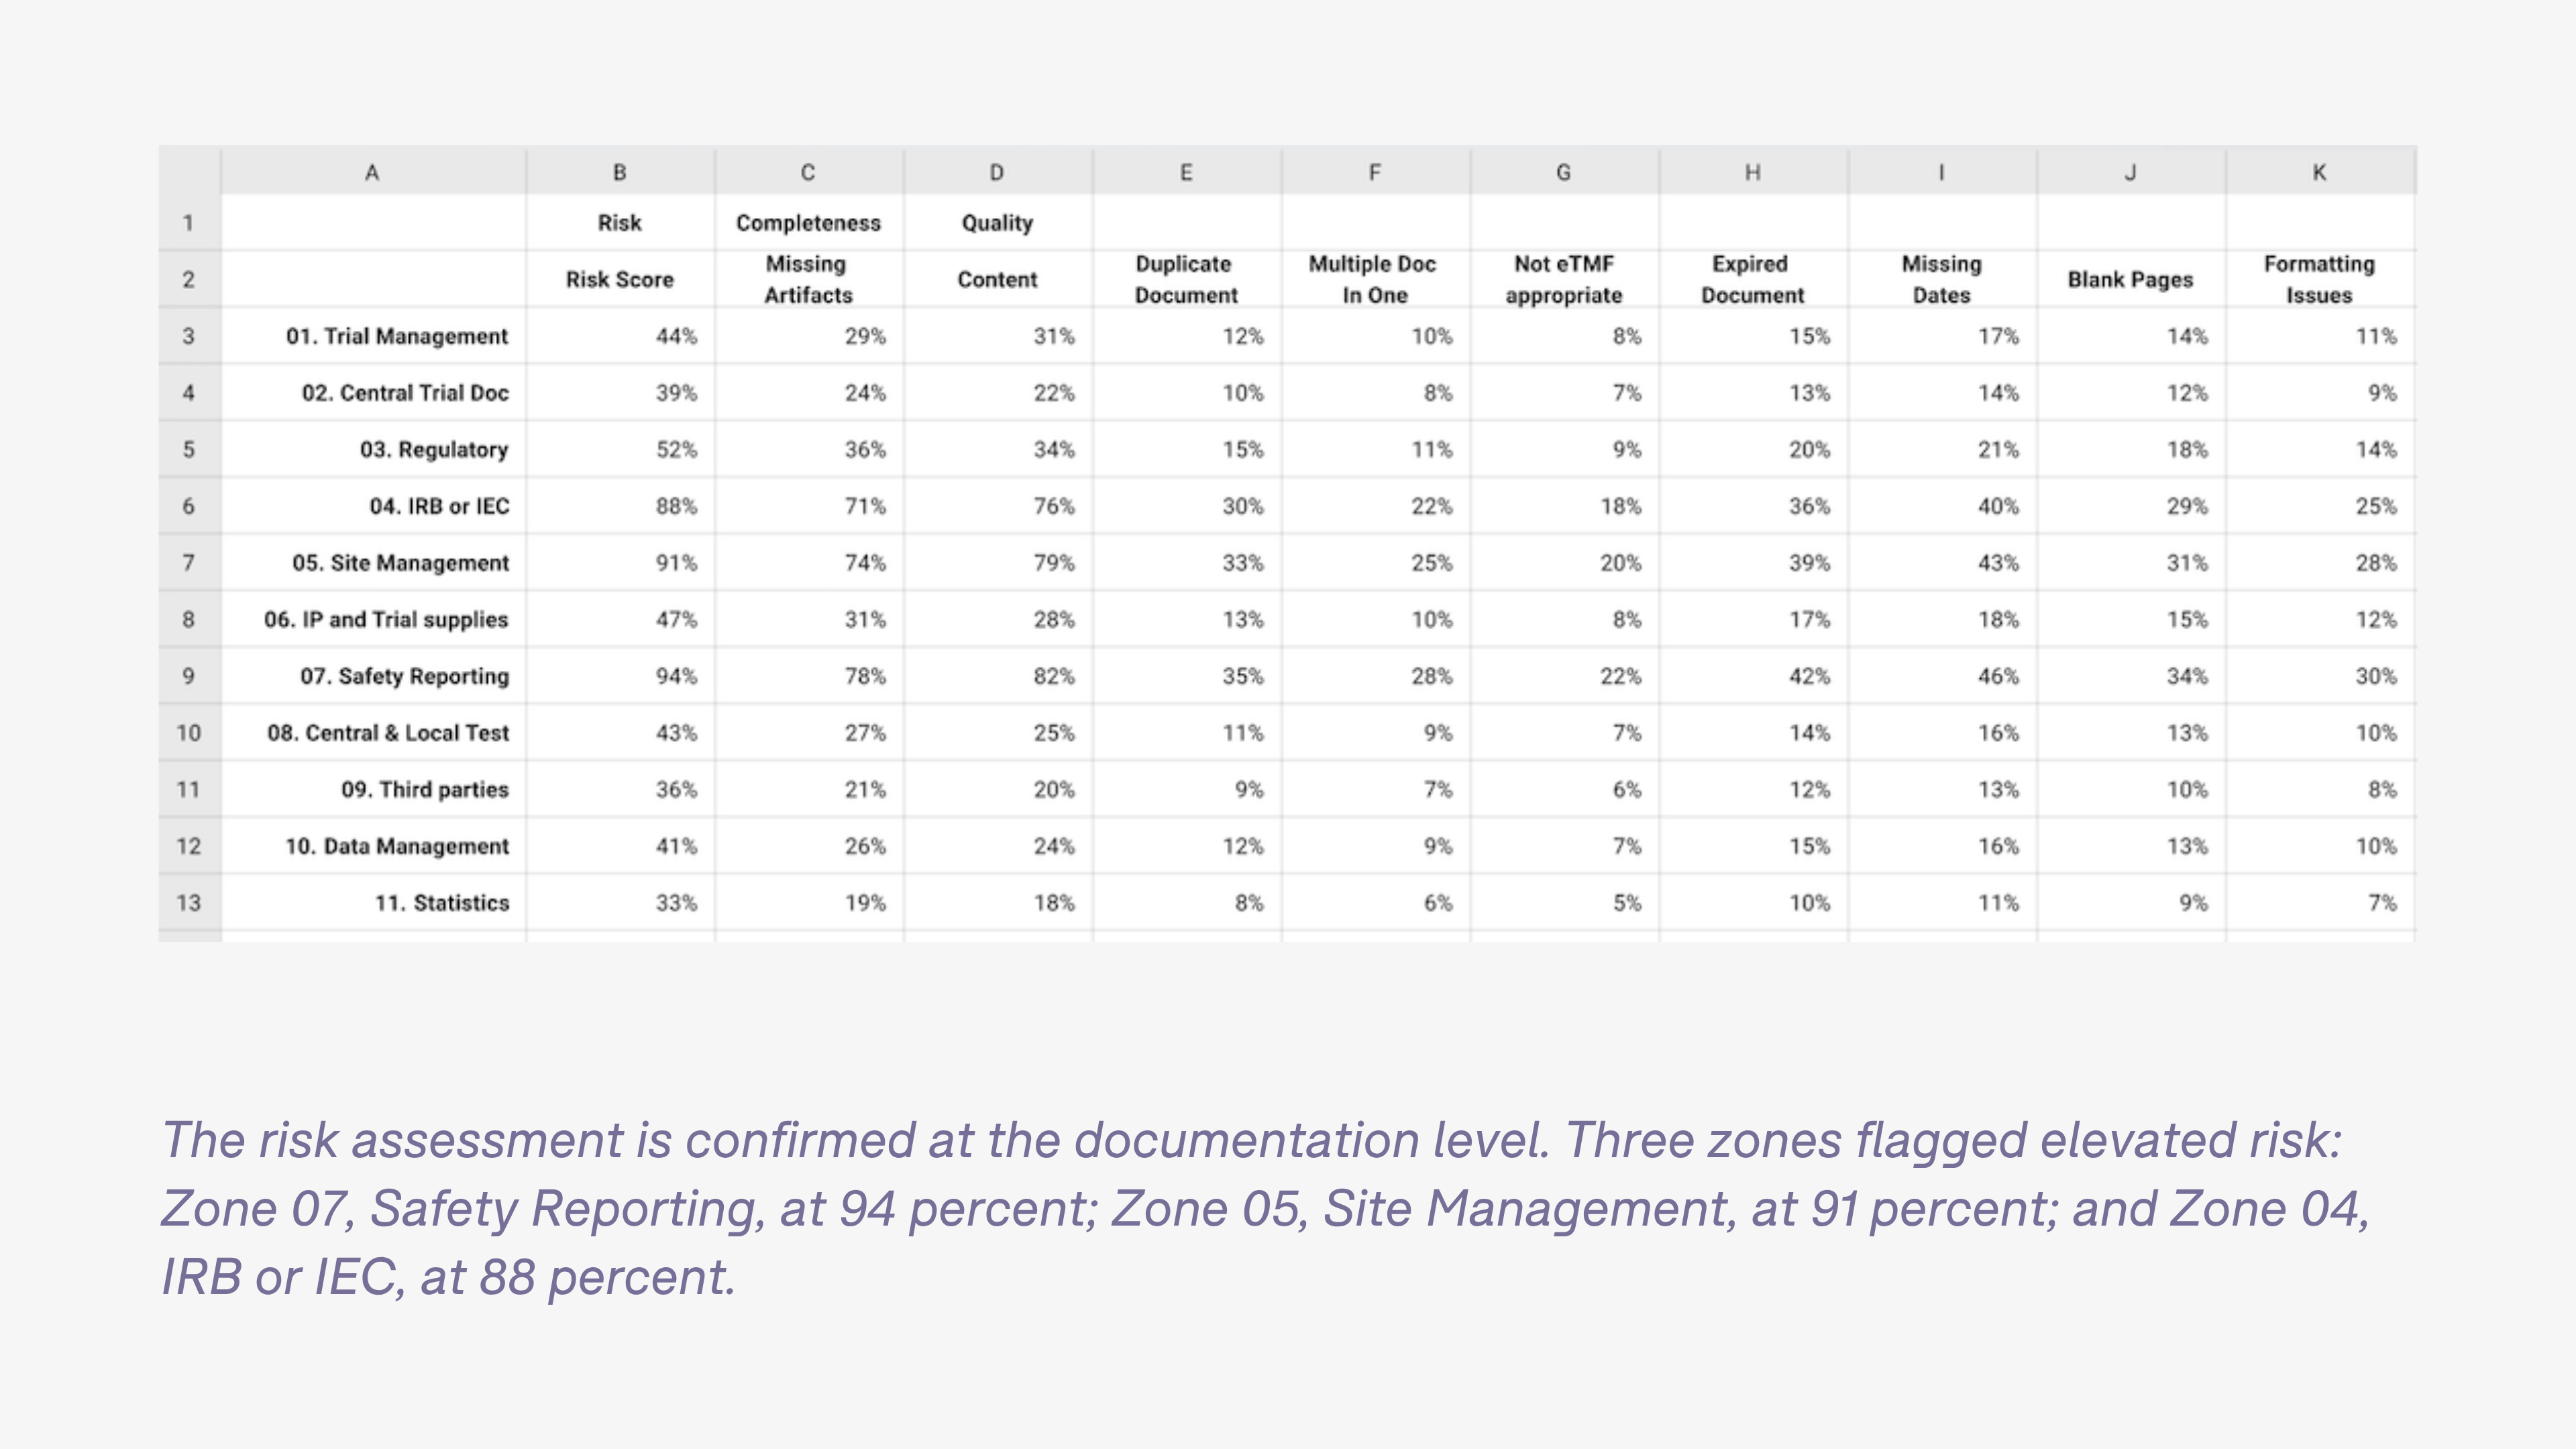Viewport: 2576px width, 1449px height.
Task: Select the 05. Site Management cell
Action: [373, 563]
